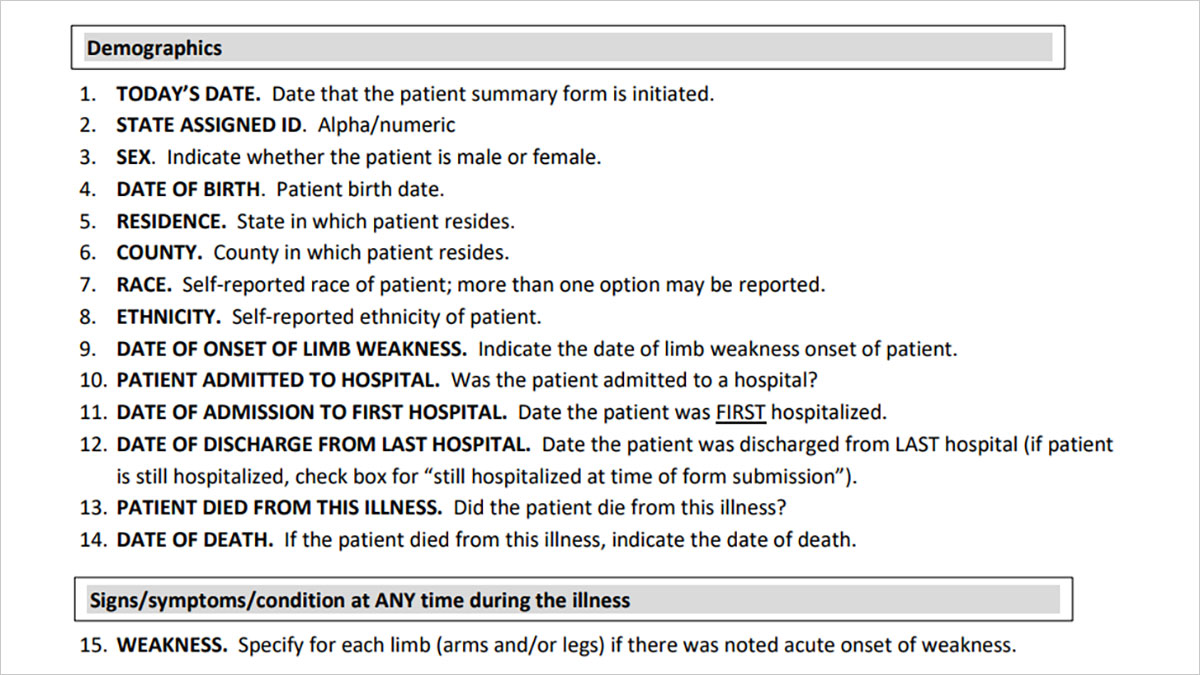Click the underlined FIRST word
The image size is (1200, 675).
click(741, 412)
